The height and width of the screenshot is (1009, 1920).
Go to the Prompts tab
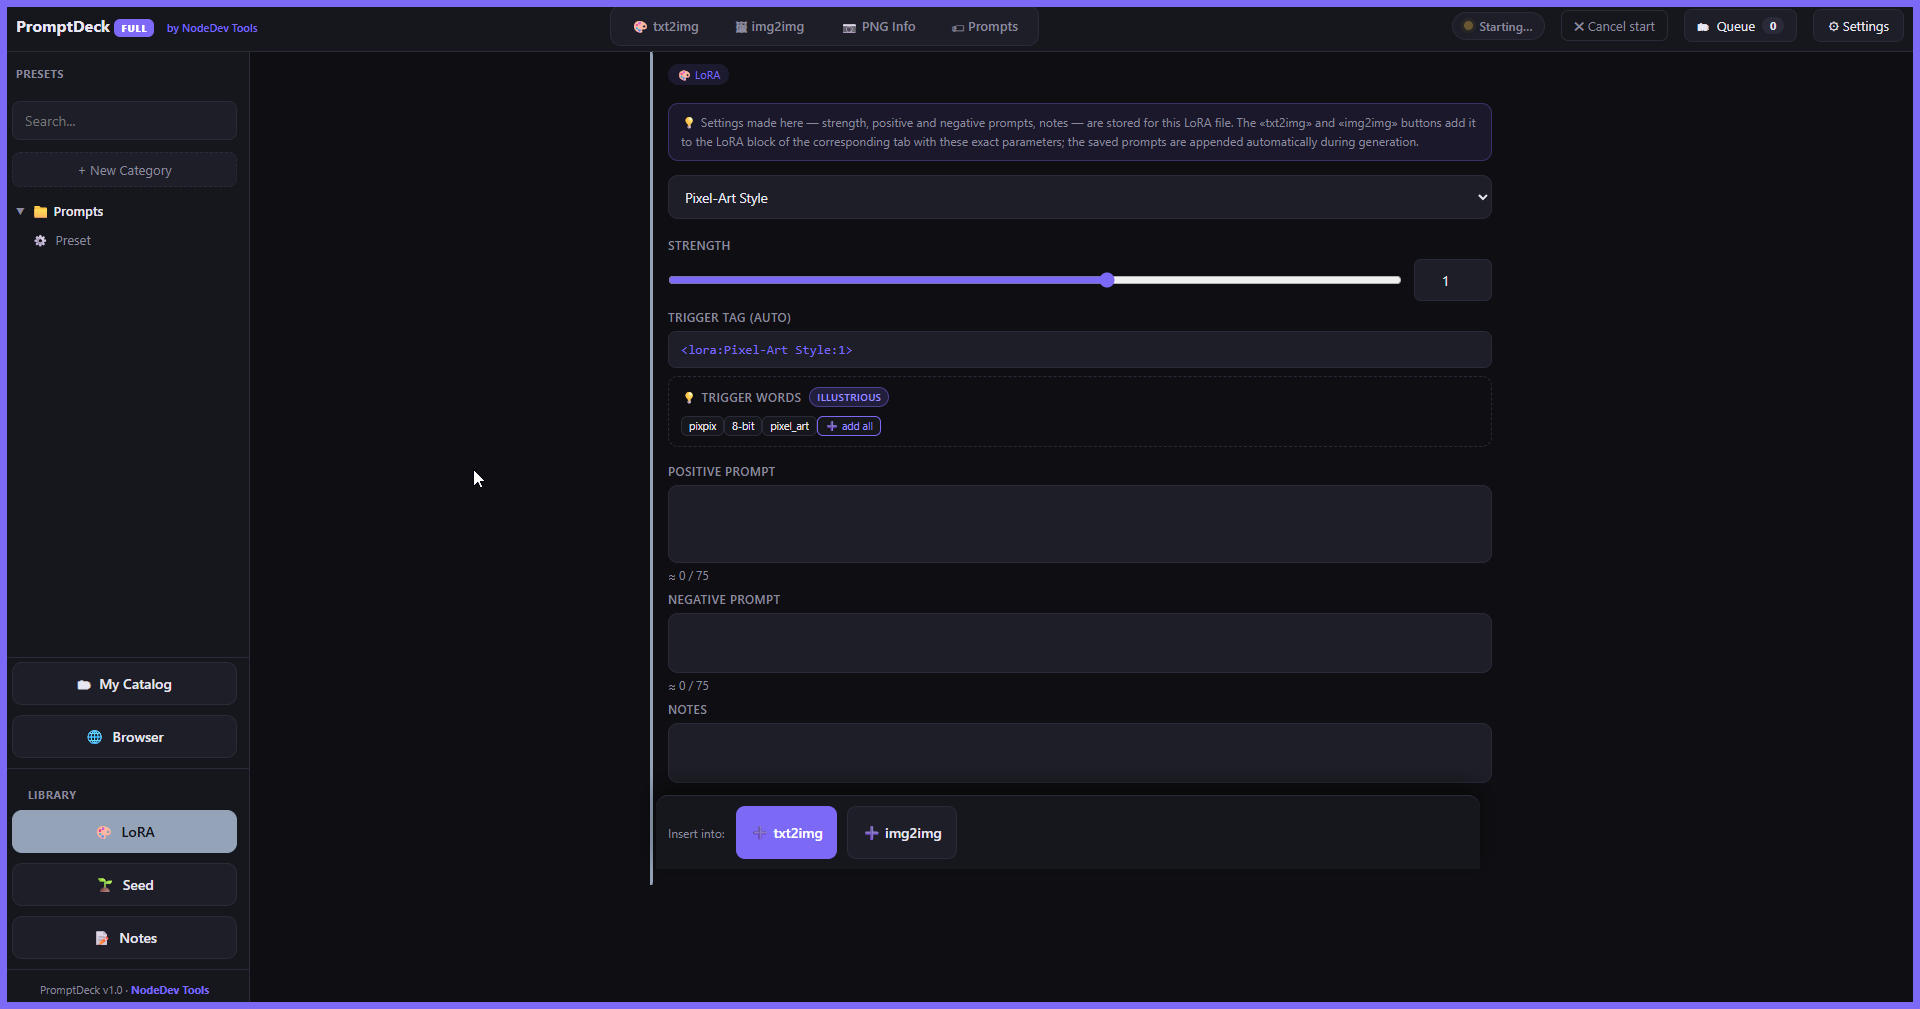click(985, 27)
